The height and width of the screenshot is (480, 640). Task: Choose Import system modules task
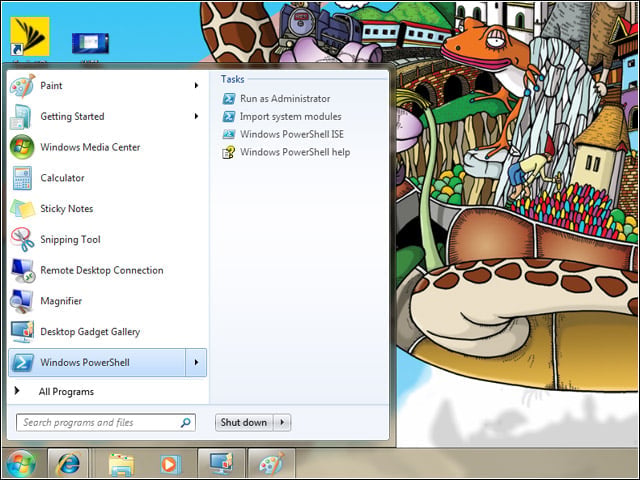pos(291,117)
